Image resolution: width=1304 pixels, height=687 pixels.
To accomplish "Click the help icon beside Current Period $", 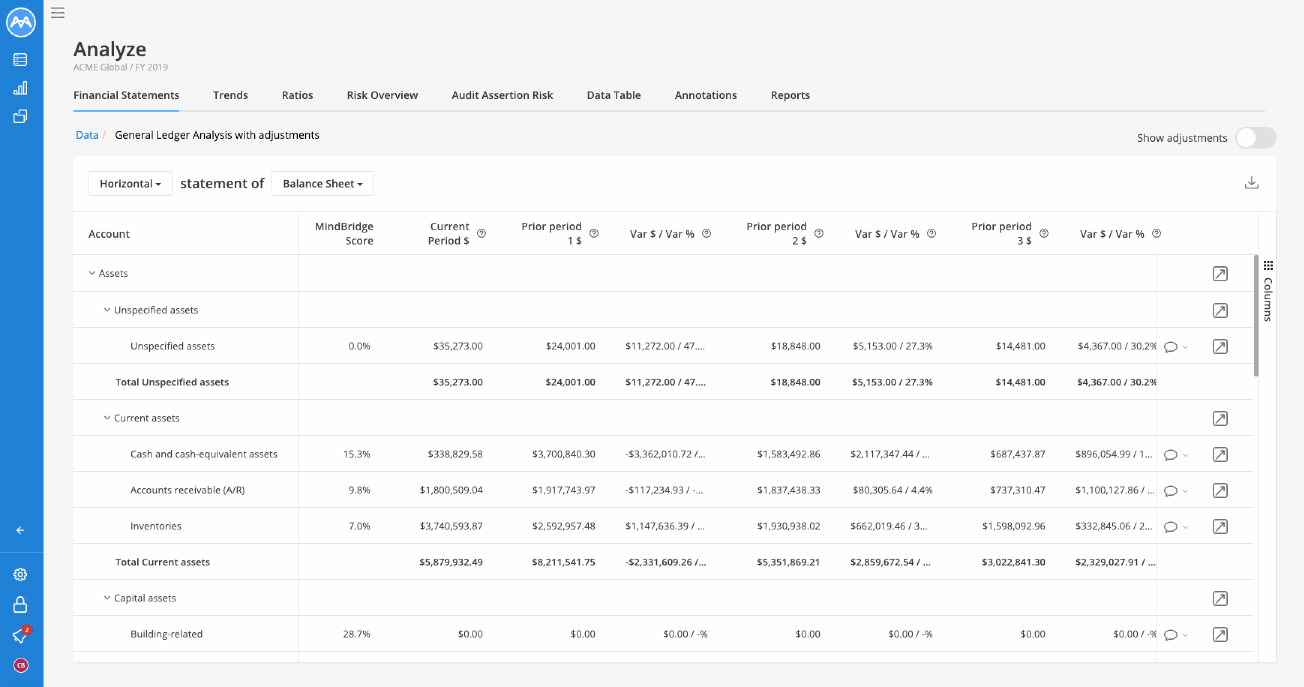I will (x=481, y=233).
